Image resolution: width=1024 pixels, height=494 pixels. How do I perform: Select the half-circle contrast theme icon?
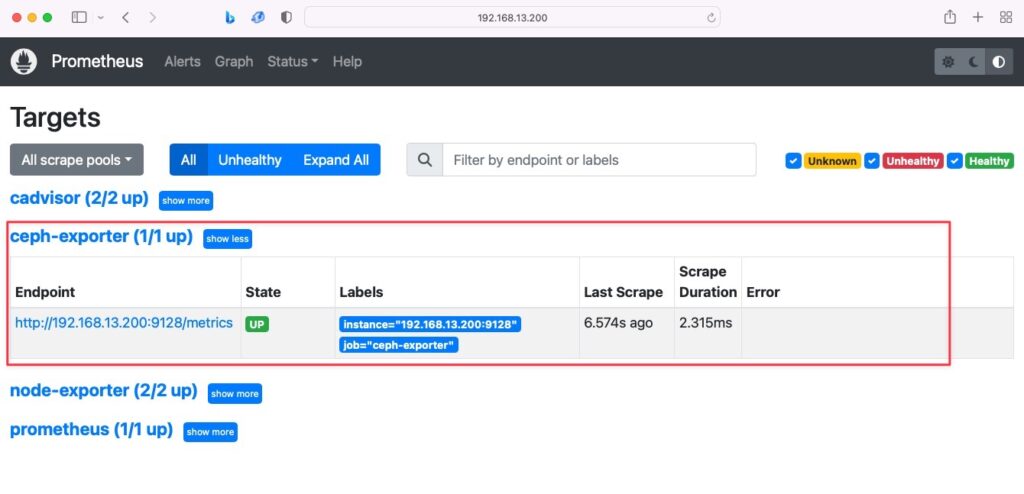point(999,61)
